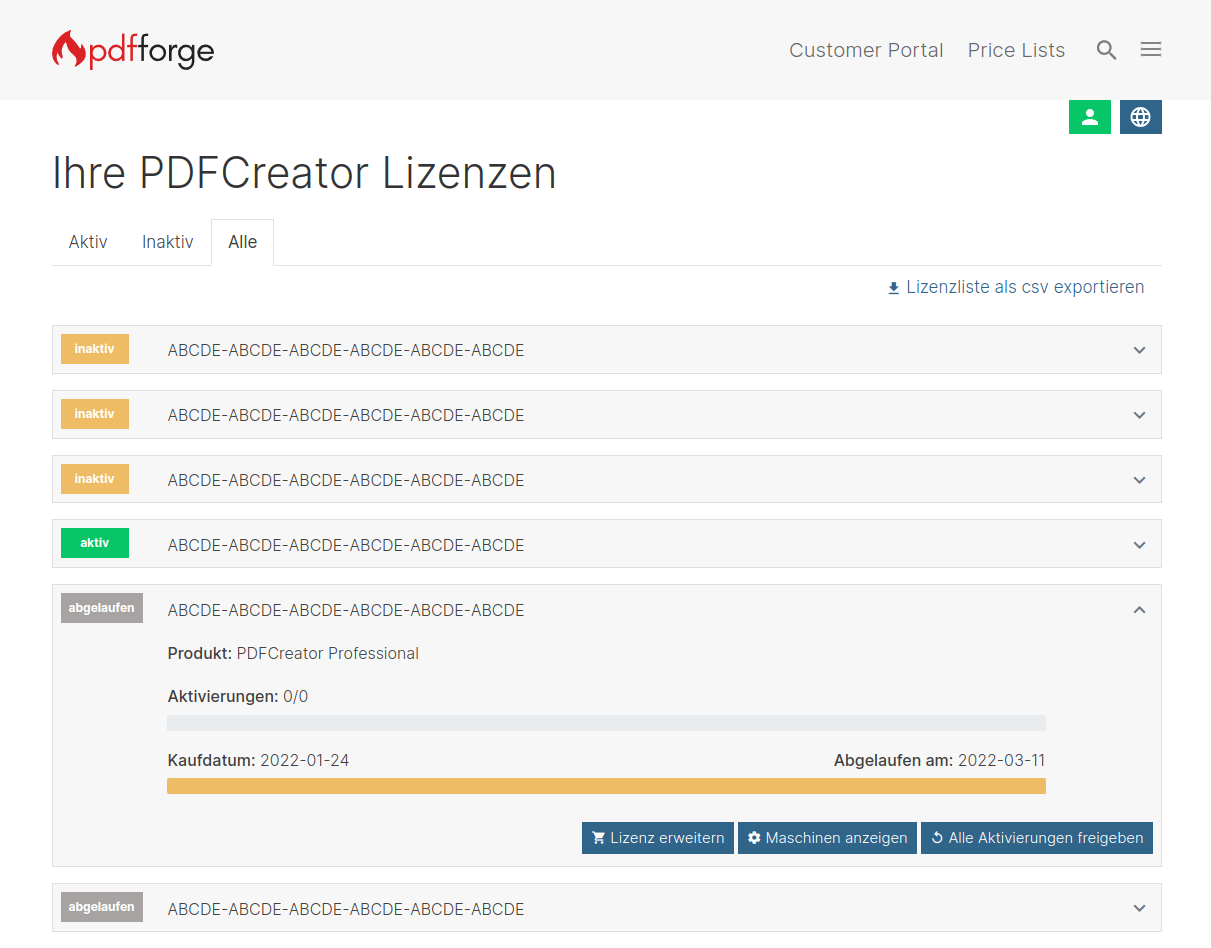Image resolution: width=1211 pixels, height=948 pixels.
Task: Open Customer Portal navigation item
Action: [x=866, y=50]
